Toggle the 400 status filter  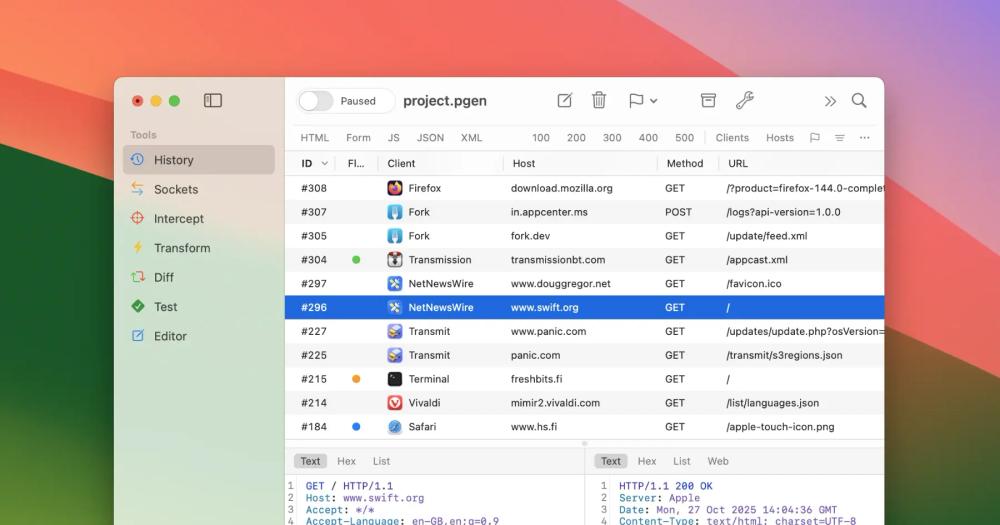pyautogui.click(x=648, y=138)
